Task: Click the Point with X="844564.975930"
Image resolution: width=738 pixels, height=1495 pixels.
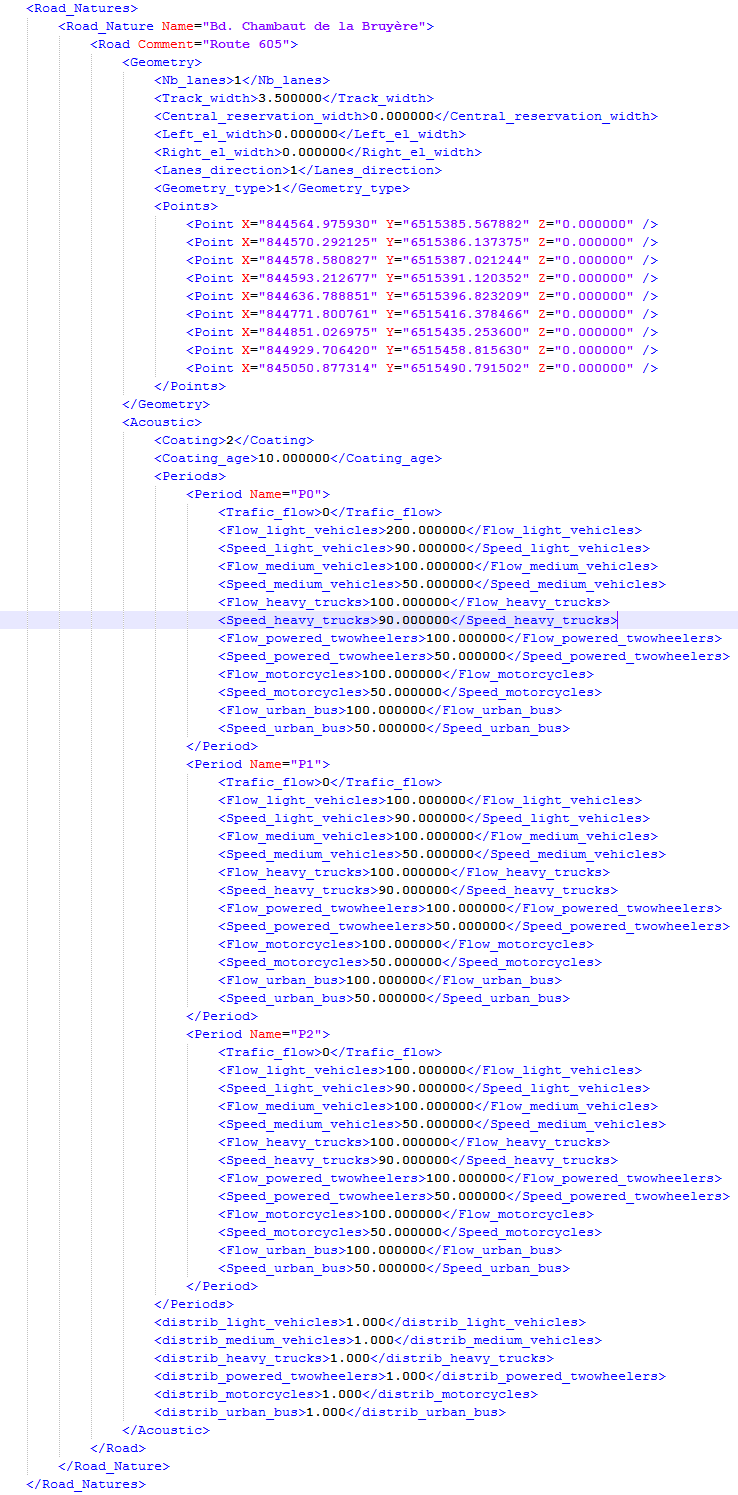Action: pyautogui.click(x=422, y=224)
